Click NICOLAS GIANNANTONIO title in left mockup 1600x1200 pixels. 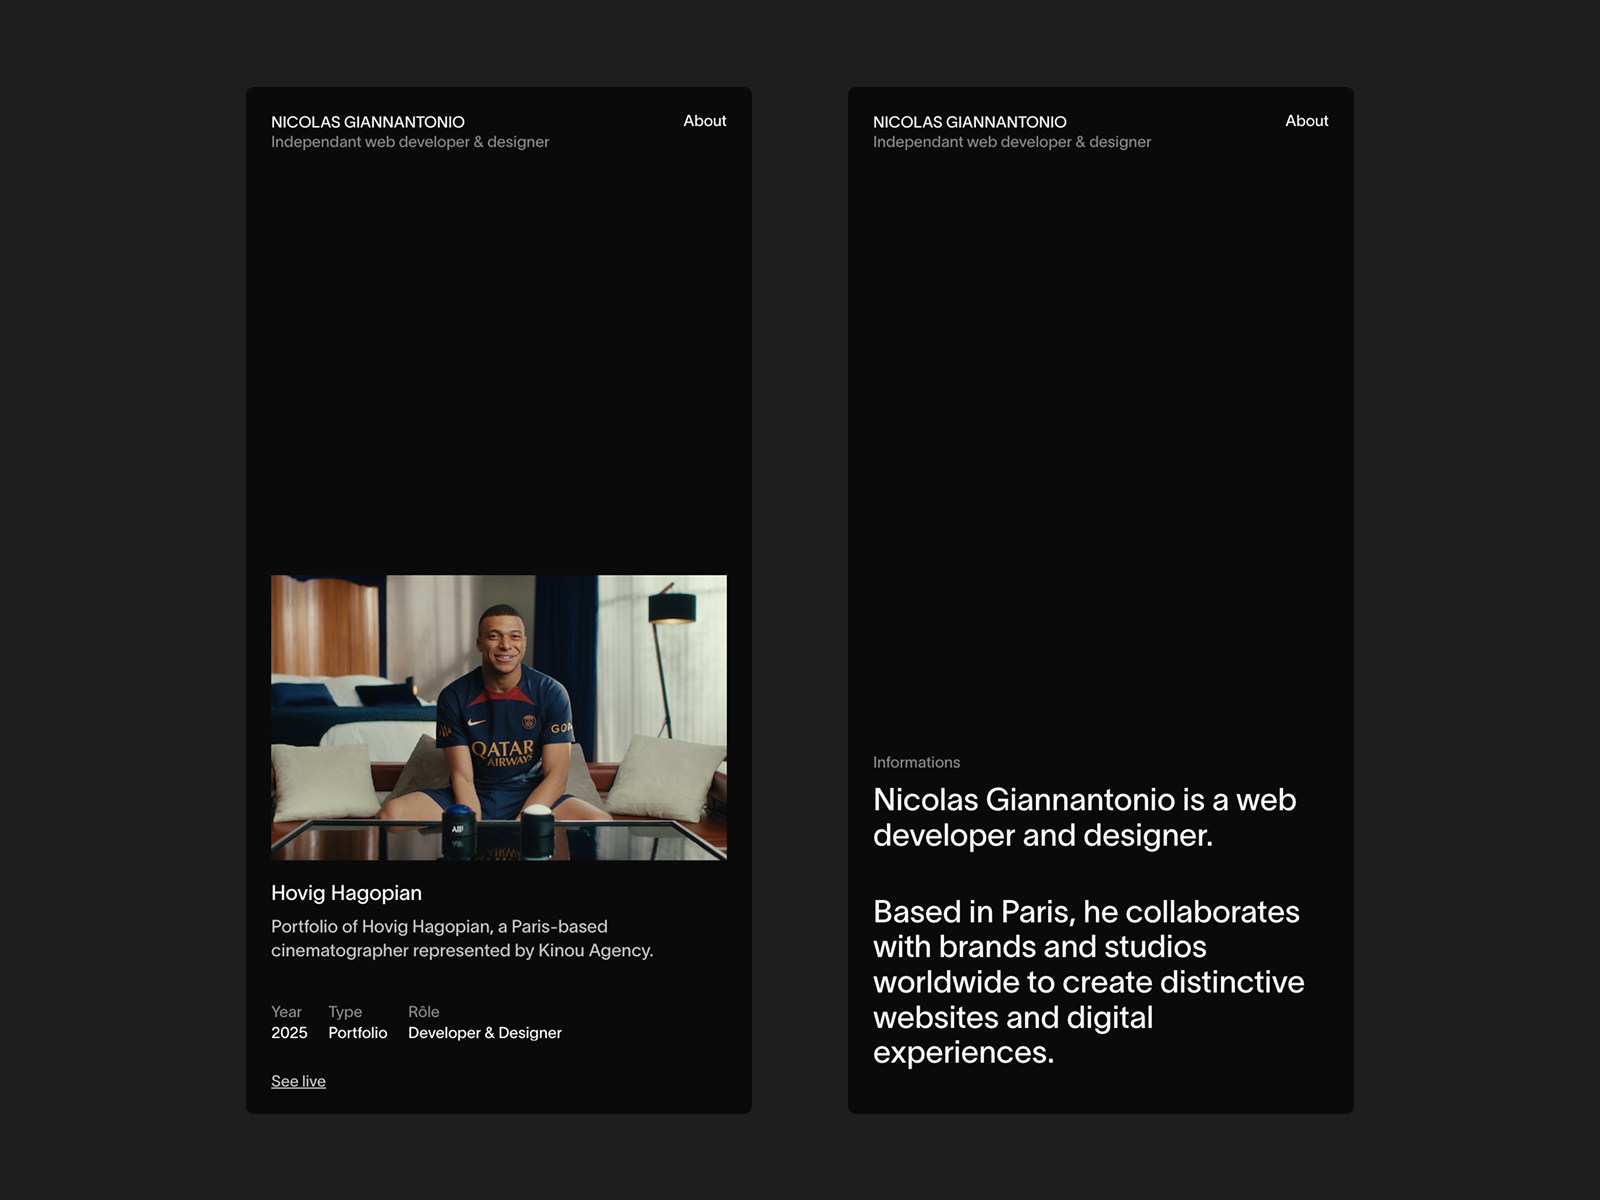[x=368, y=122]
